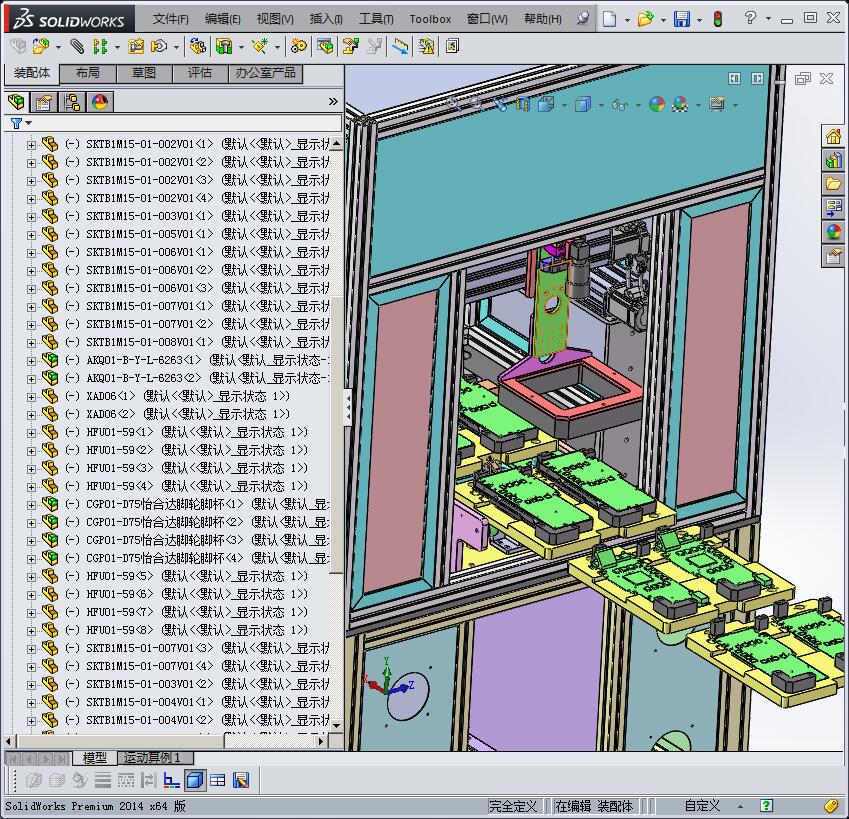
Task: Click the Section View icon in view toolbar
Action: click(x=521, y=104)
